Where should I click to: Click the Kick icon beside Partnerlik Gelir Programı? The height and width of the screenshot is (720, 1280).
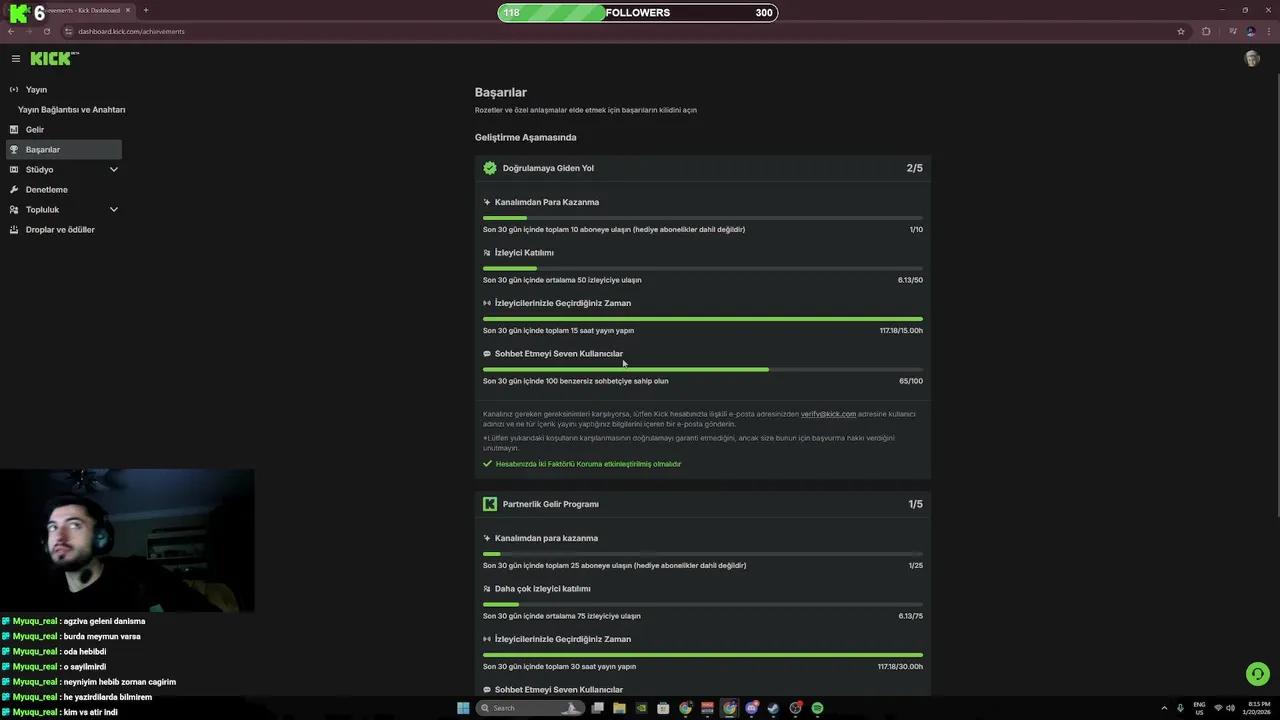tap(490, 504)
